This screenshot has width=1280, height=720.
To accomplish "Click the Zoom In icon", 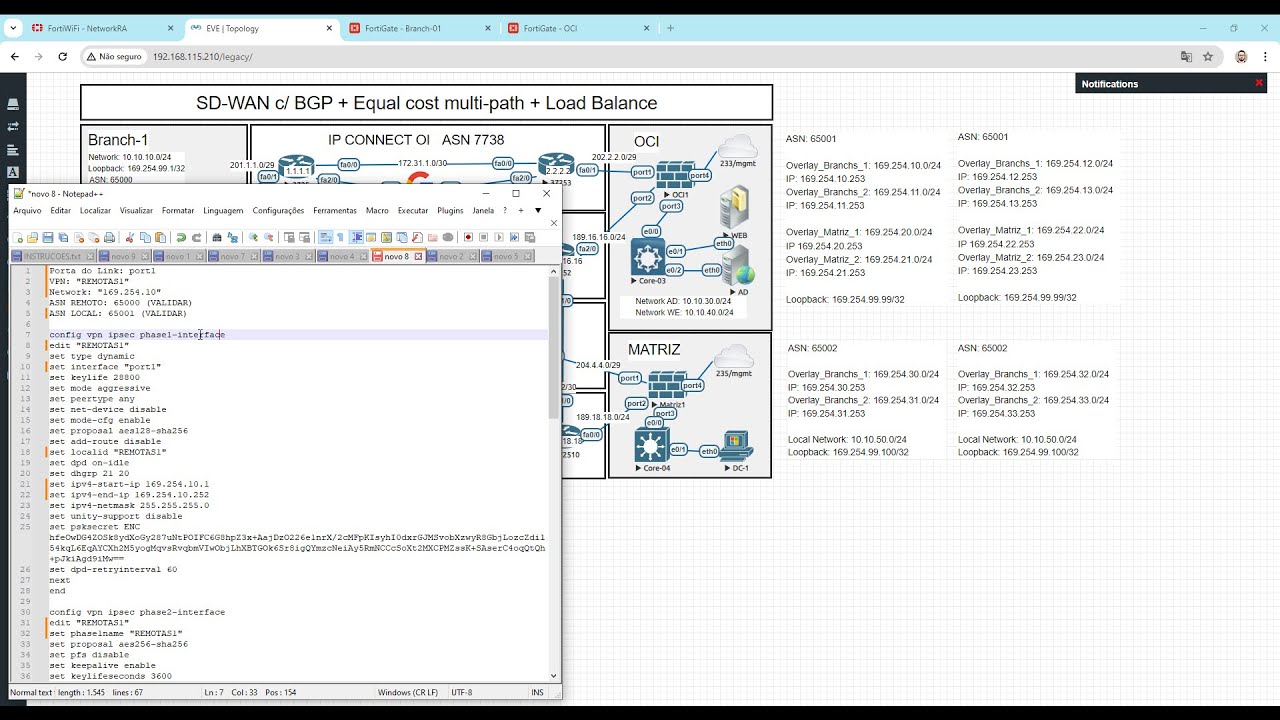I will [x=253, y=238].
